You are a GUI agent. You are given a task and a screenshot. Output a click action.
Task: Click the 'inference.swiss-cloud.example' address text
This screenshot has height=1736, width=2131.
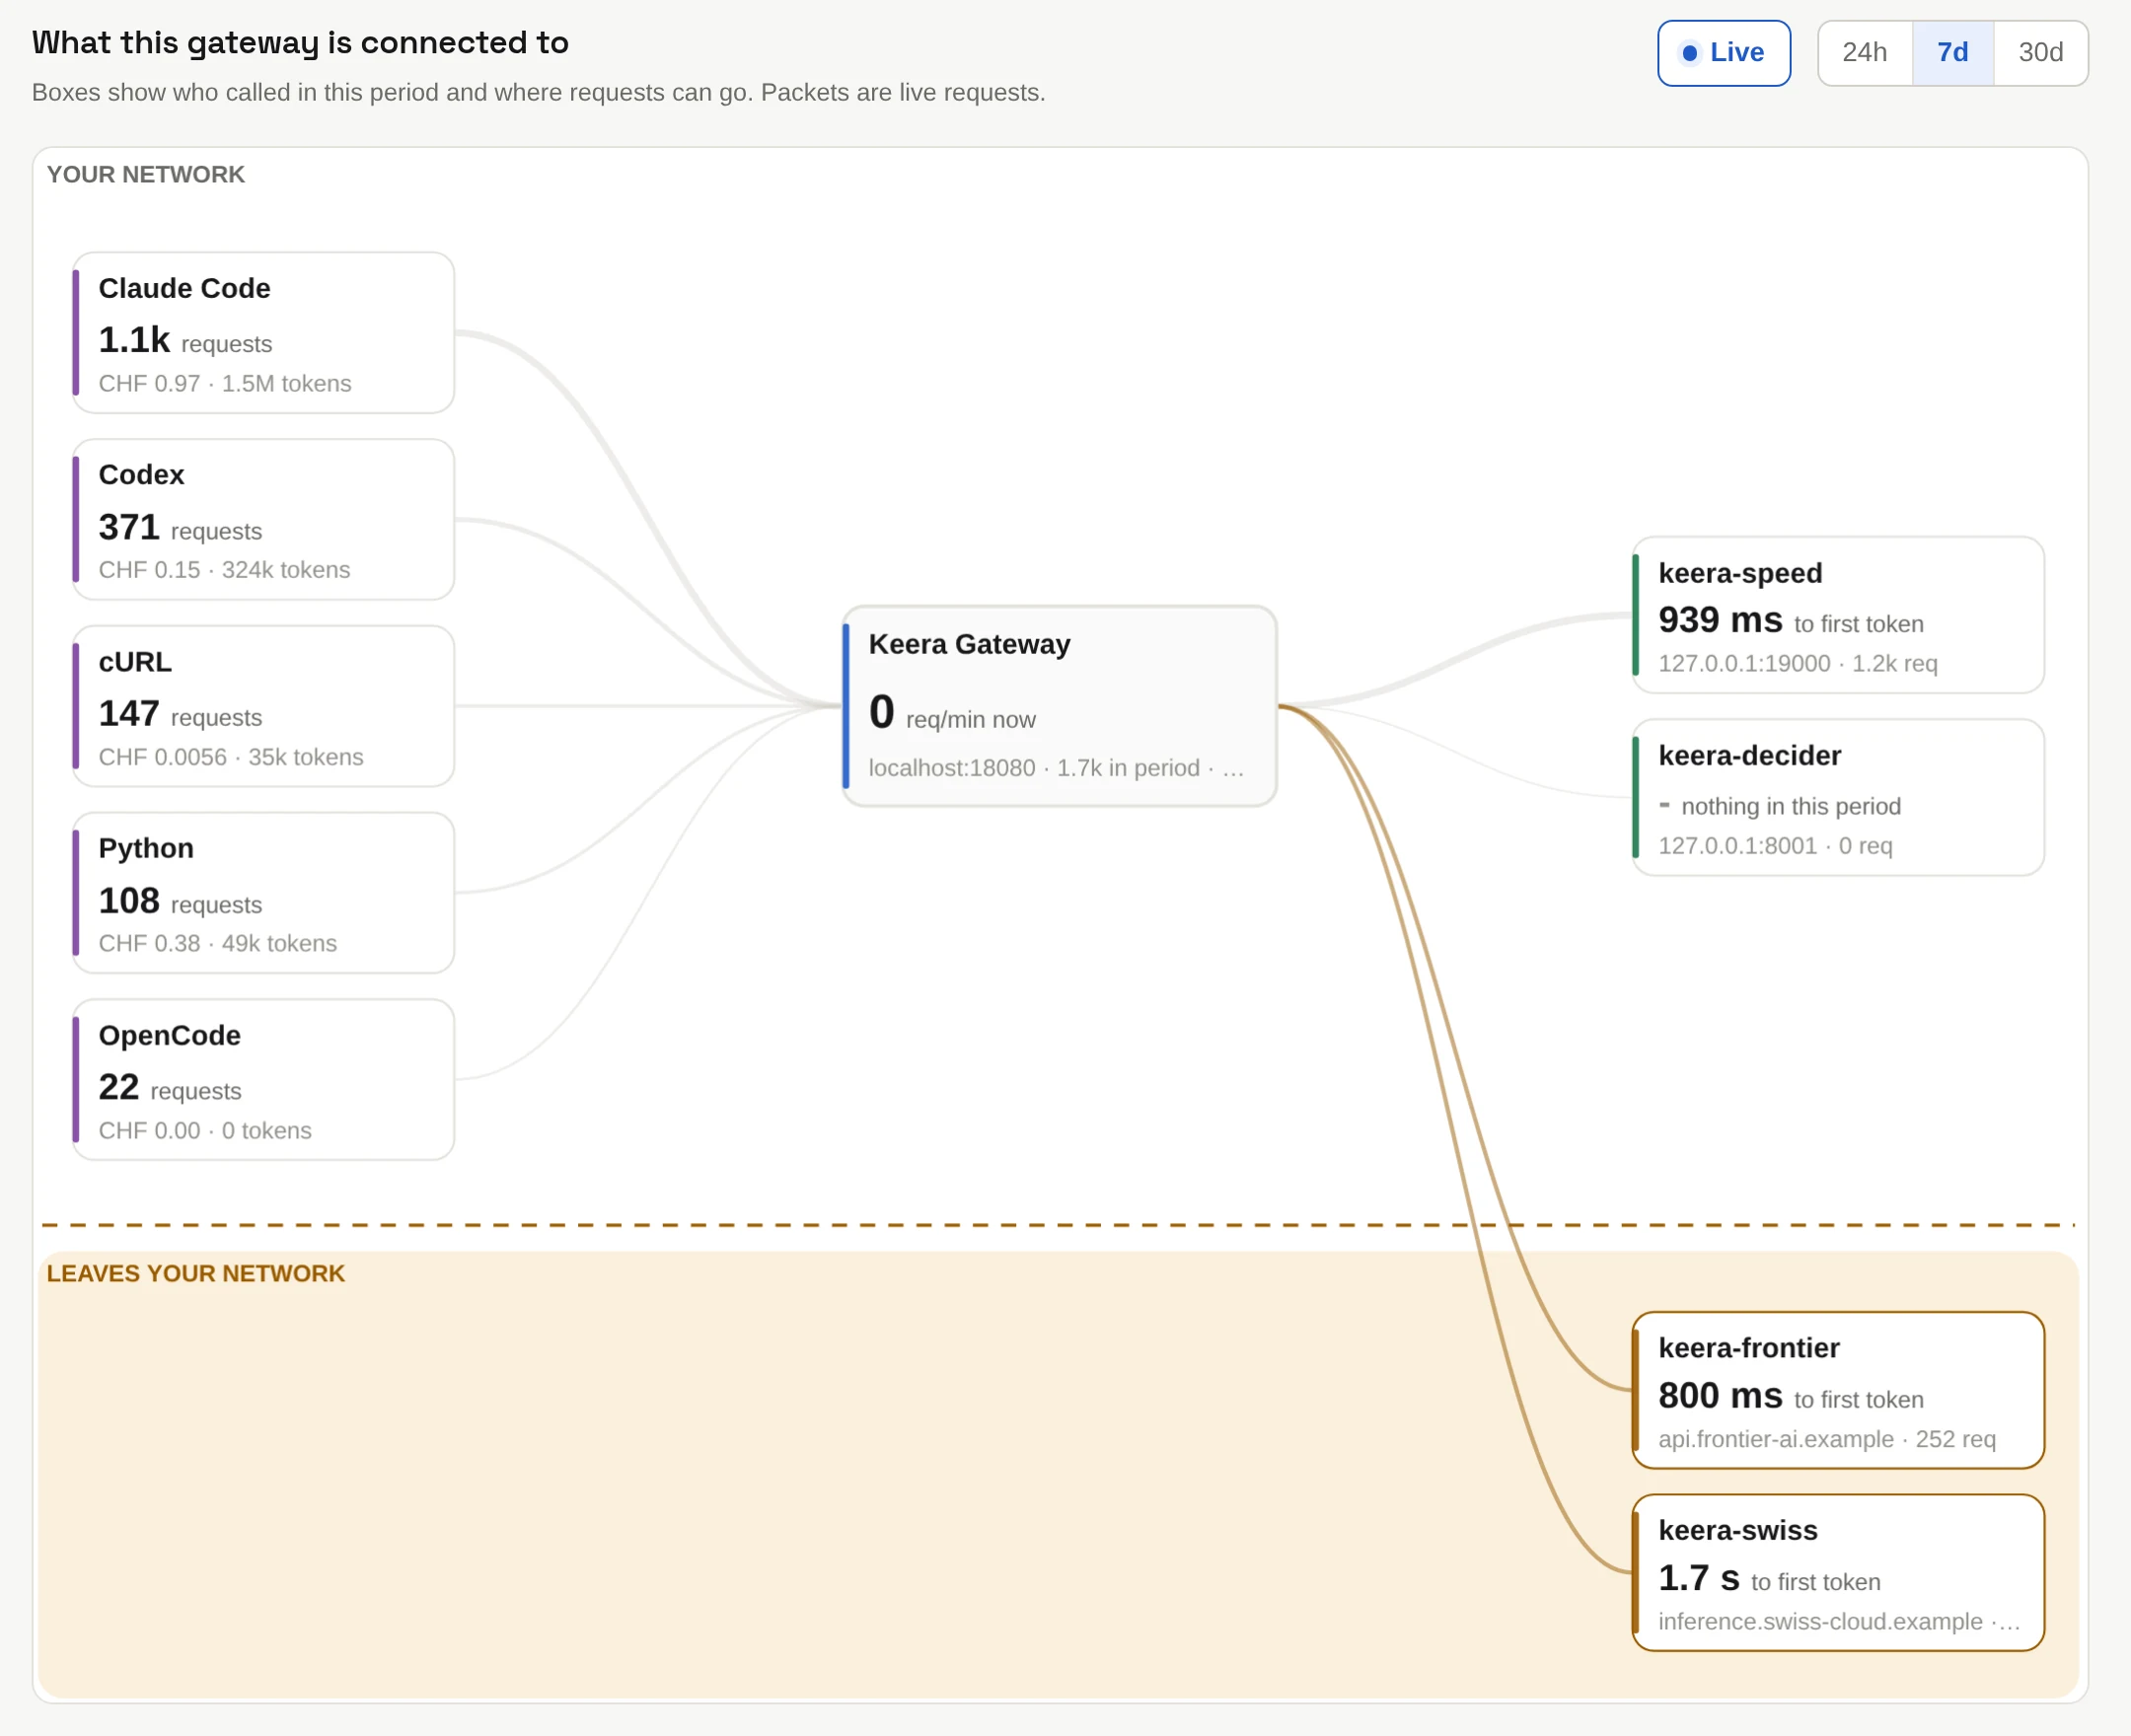1820,1622
